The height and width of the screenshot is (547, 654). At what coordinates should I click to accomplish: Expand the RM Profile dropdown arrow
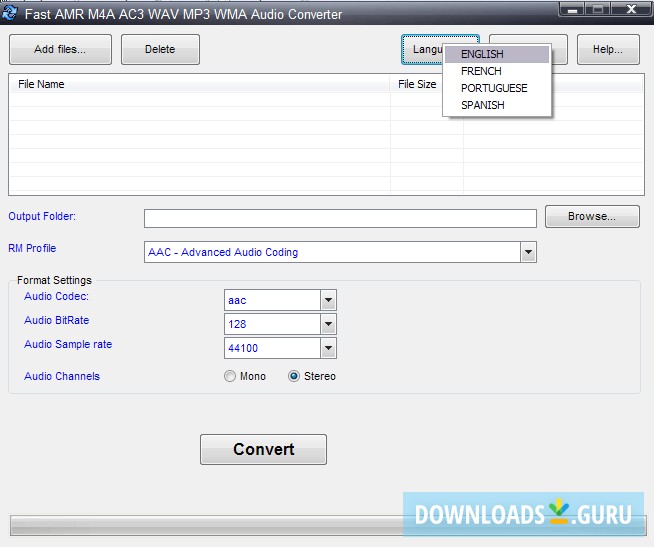528,252
